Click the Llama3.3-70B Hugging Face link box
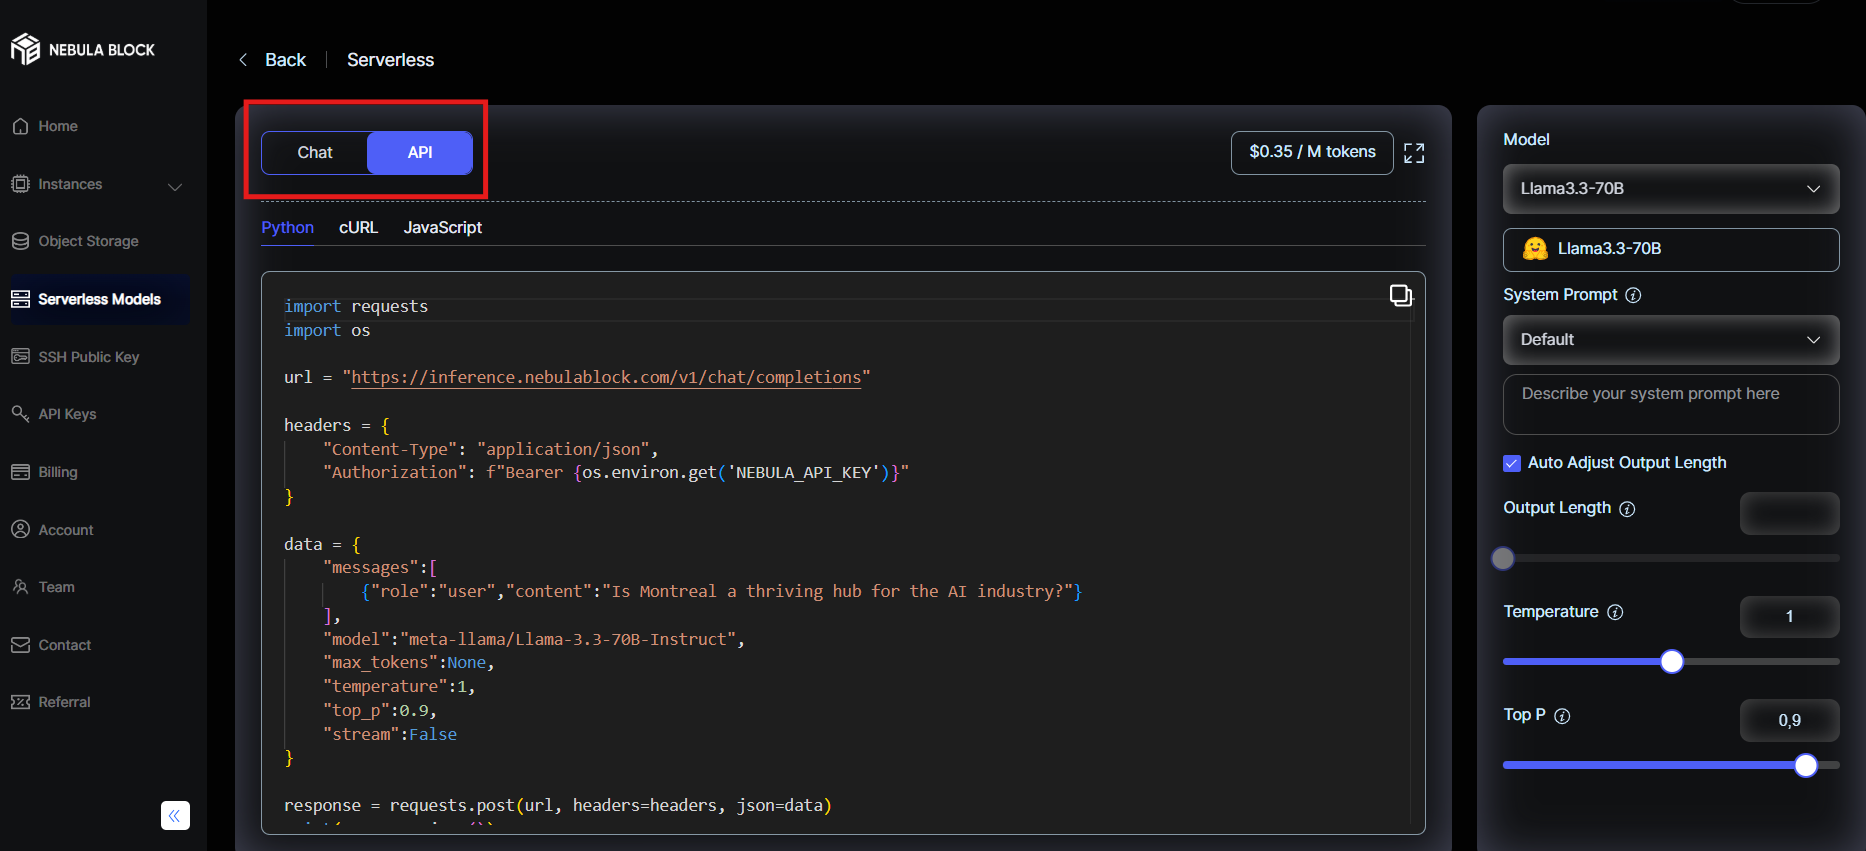The height and width of the screenshot is (851, 1866). click(x=1671, y=249)
